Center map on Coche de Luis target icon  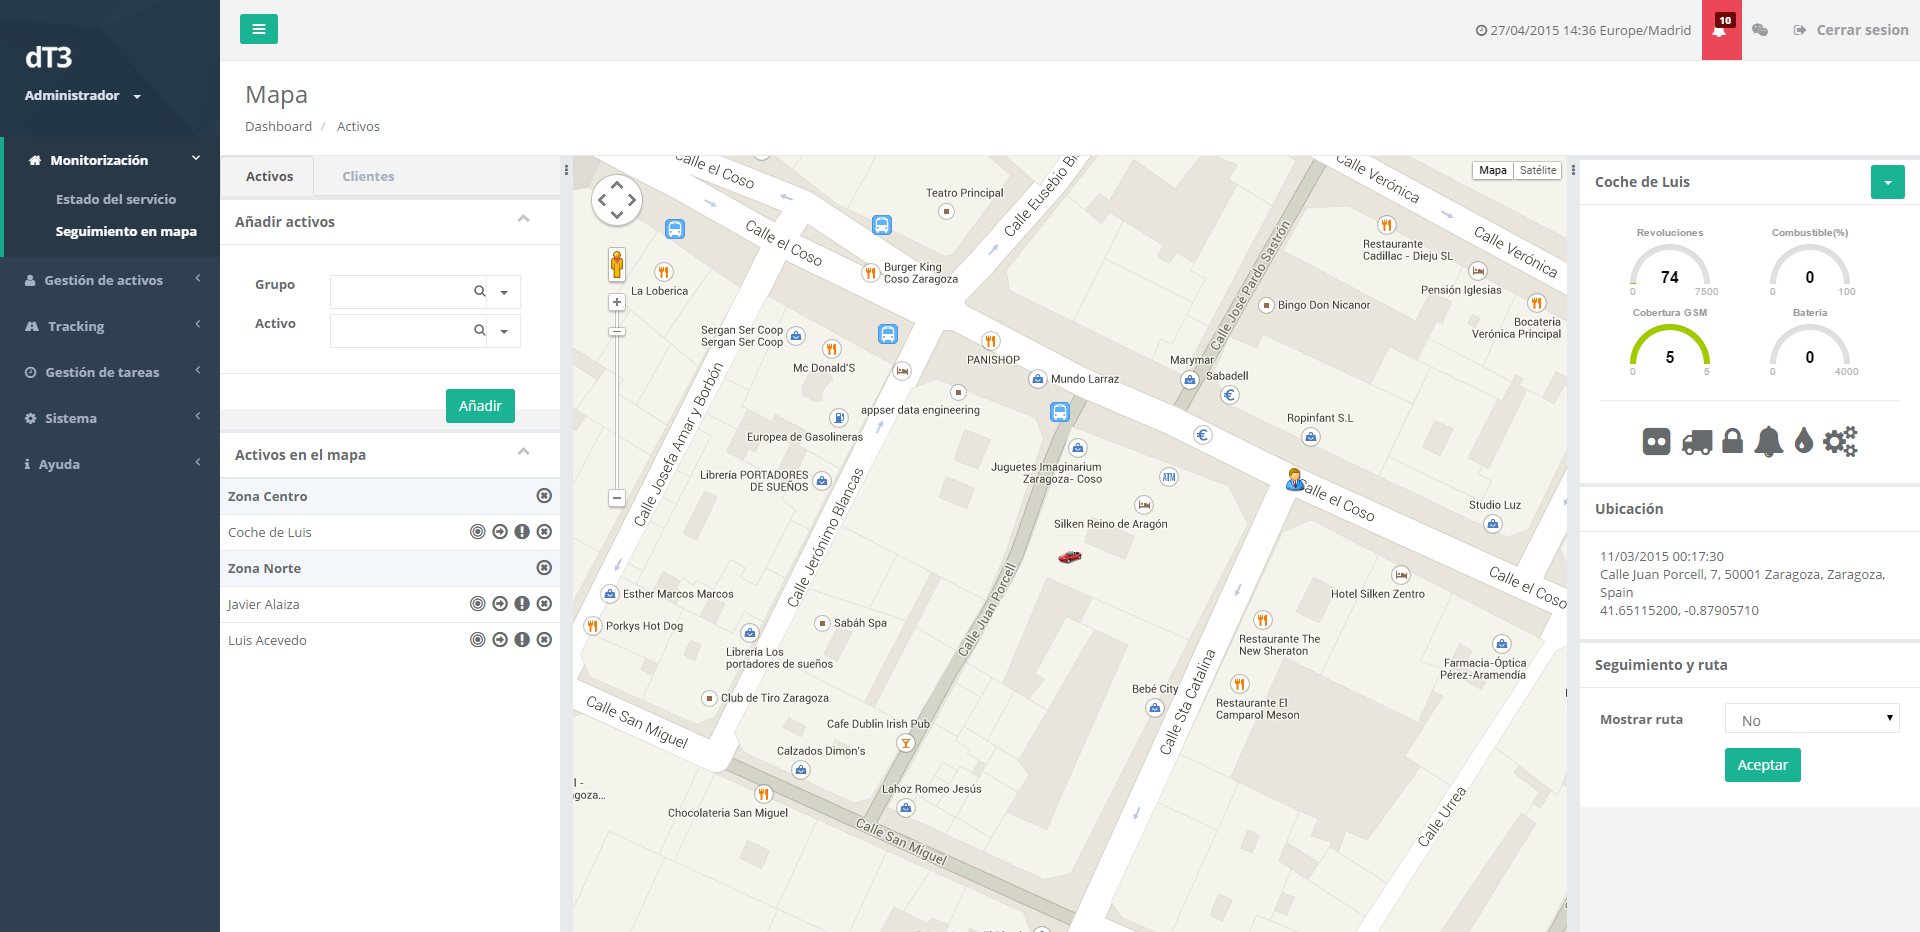click(x=478, y=532)
